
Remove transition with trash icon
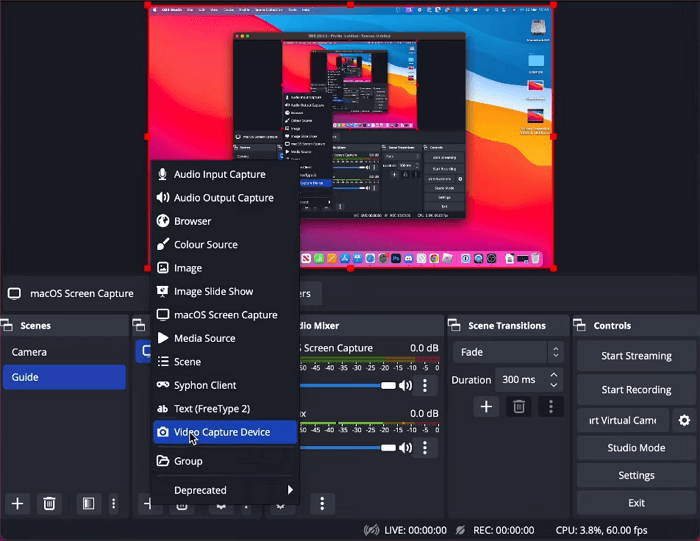click(x=519, y=407)
